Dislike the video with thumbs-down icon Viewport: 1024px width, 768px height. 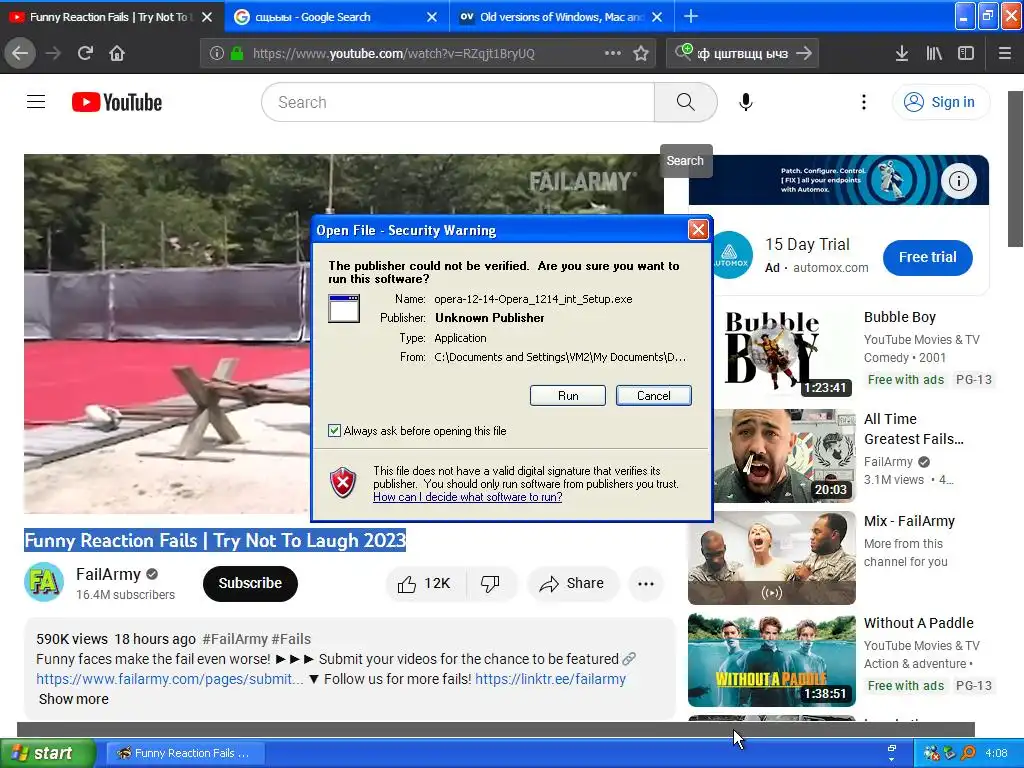pyautogui.click(x=490, y=584)
